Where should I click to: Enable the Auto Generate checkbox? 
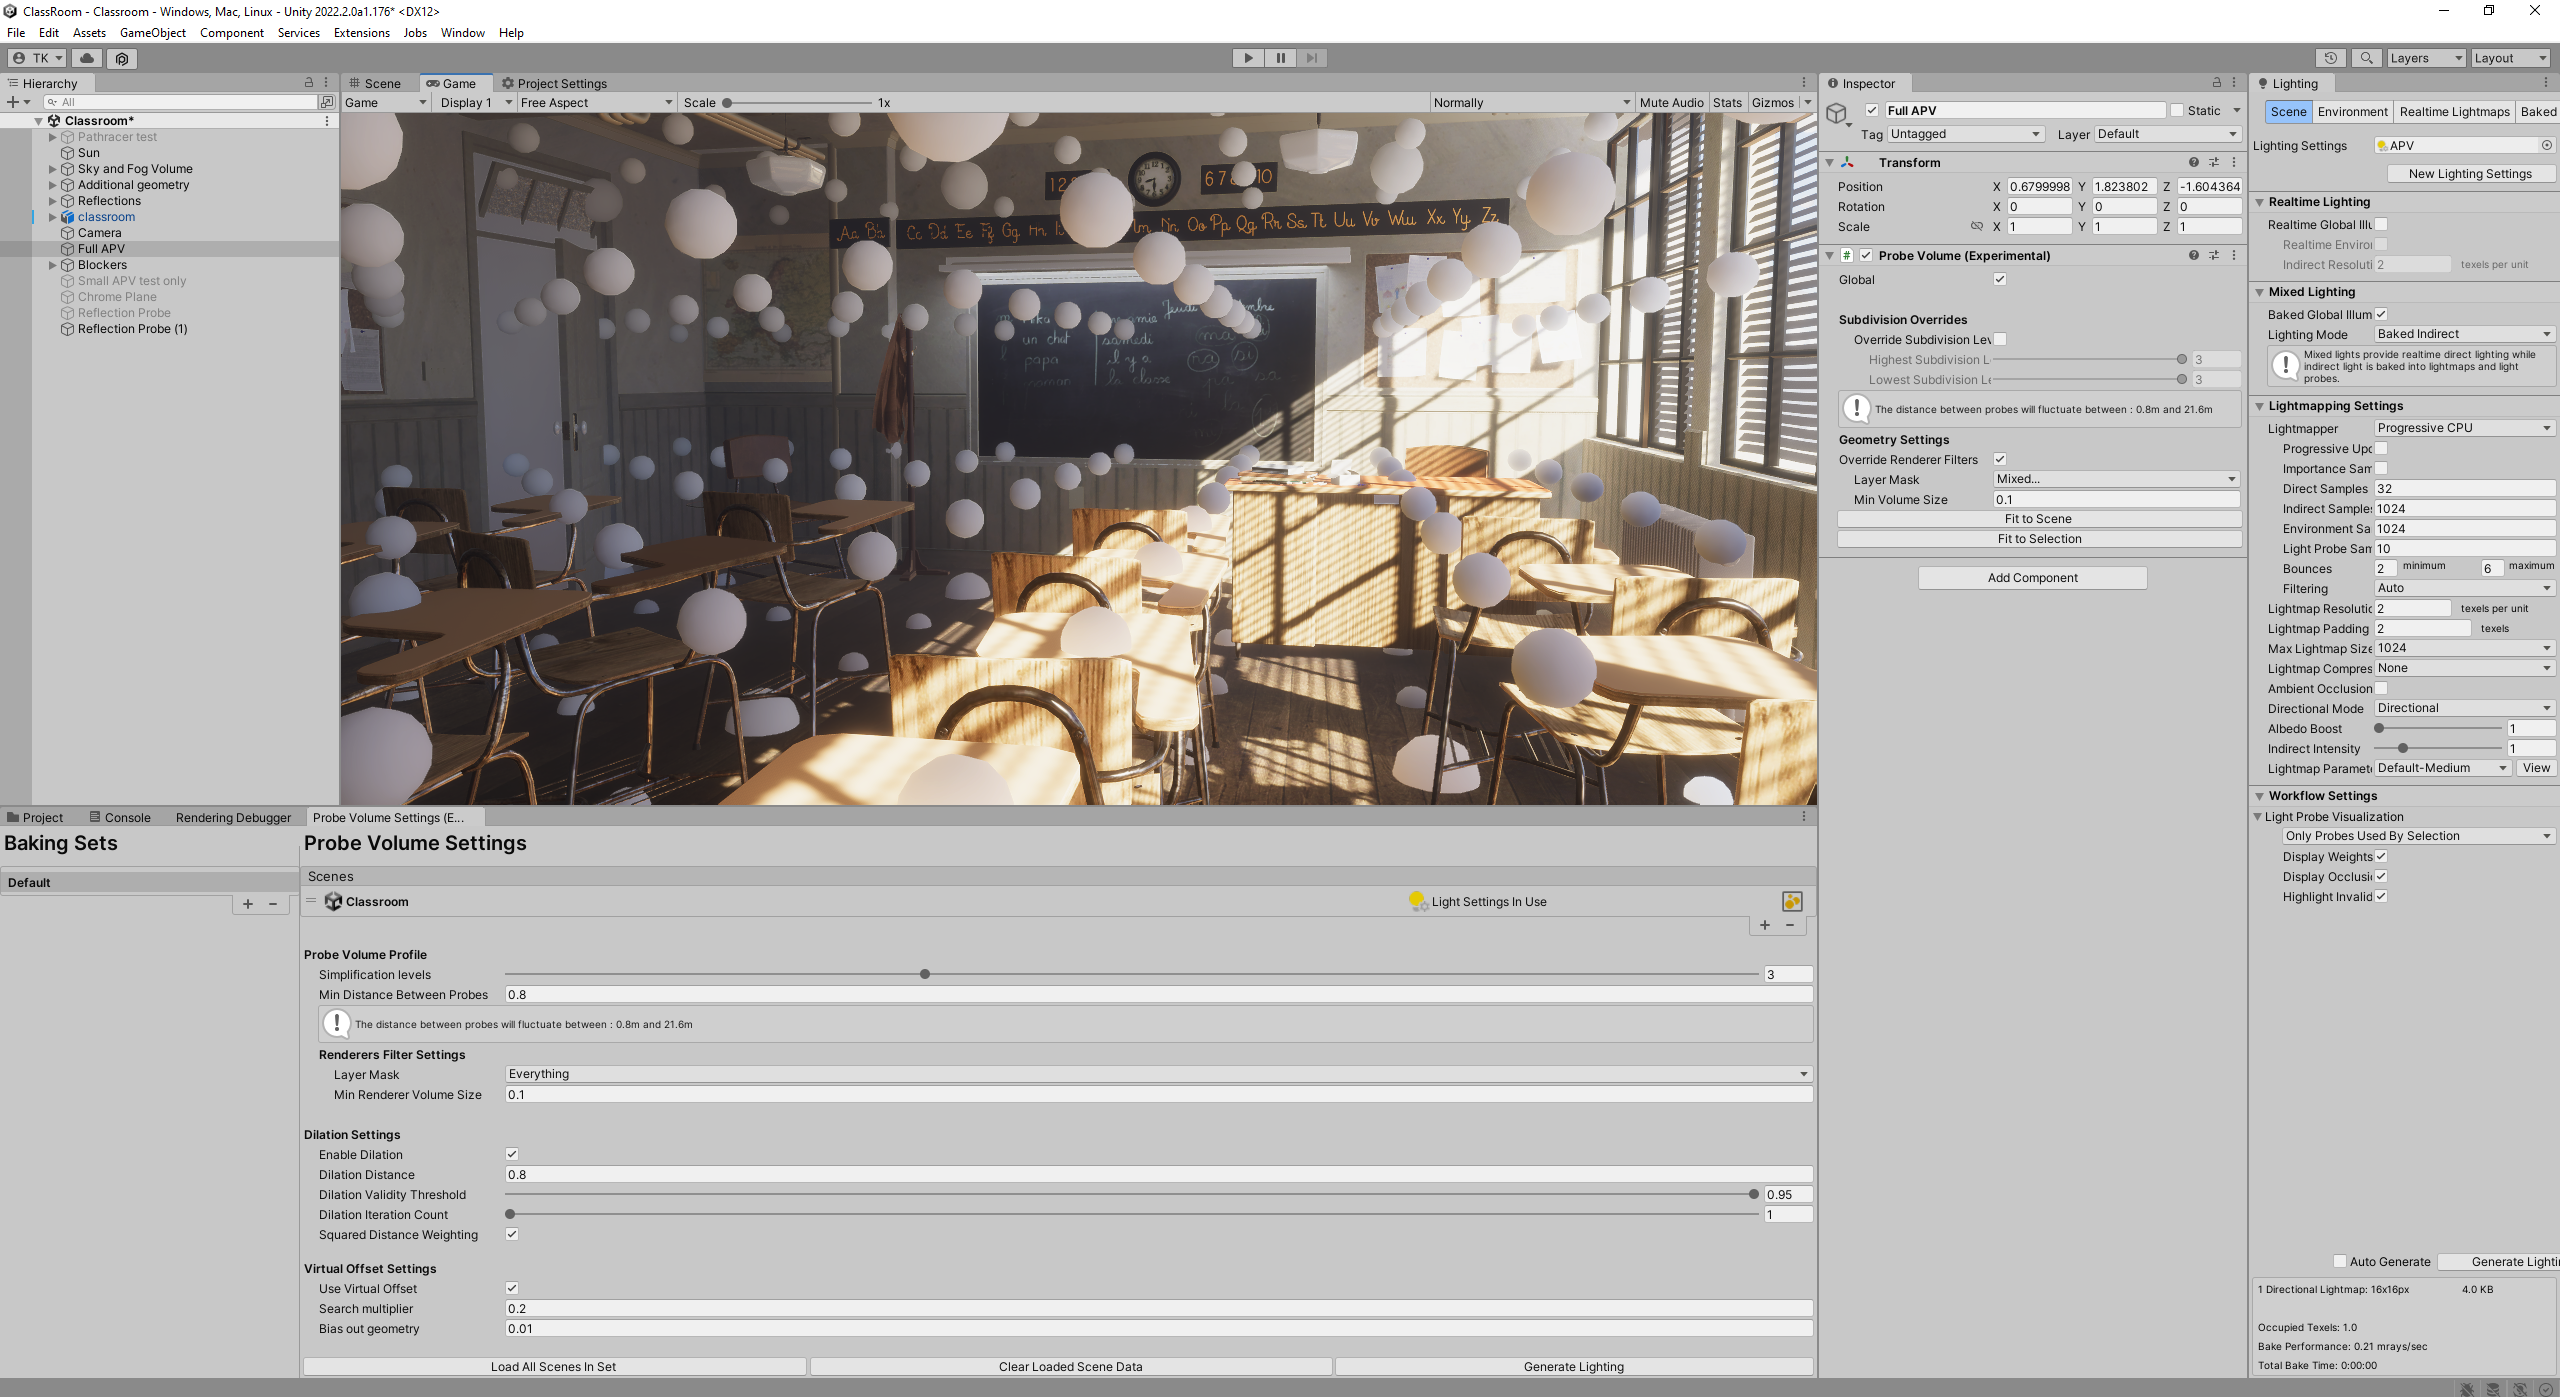[x=2340, y=1262]
